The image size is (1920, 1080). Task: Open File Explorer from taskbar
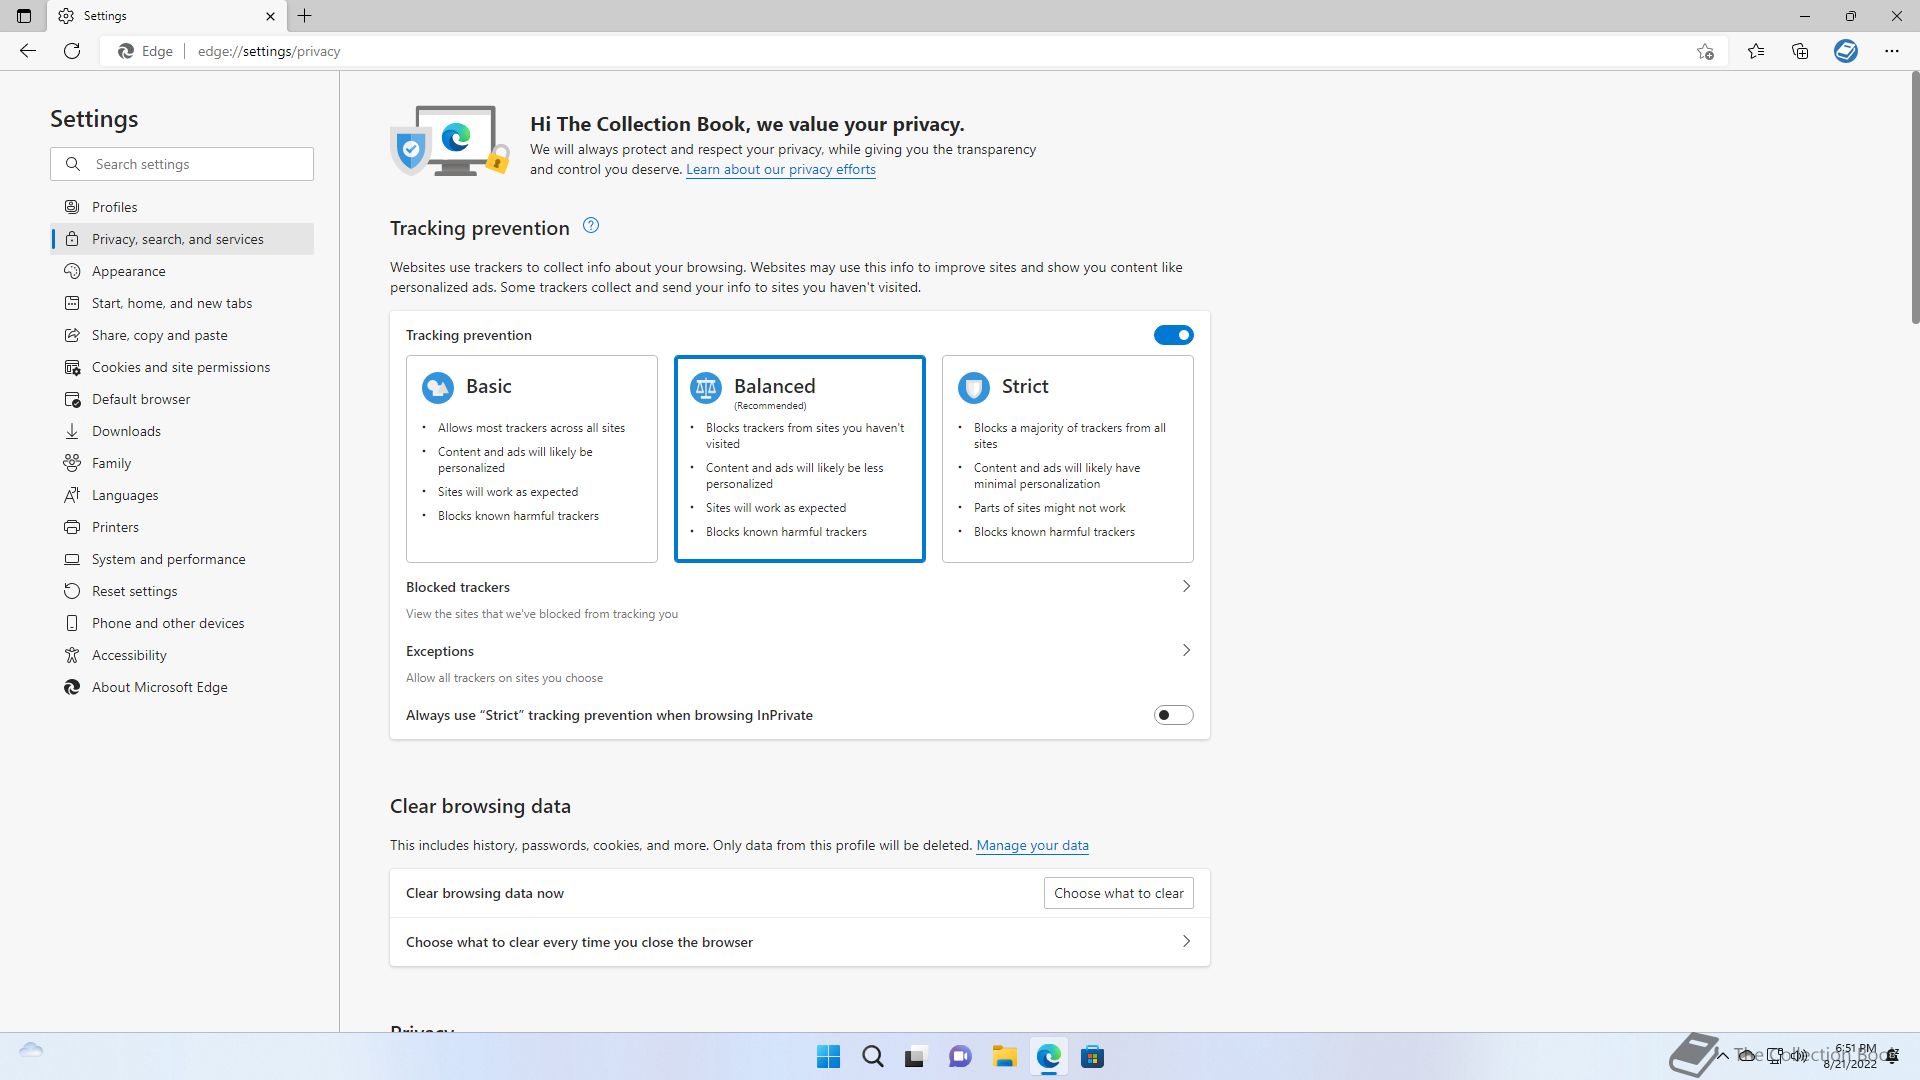(1005, 1057)
